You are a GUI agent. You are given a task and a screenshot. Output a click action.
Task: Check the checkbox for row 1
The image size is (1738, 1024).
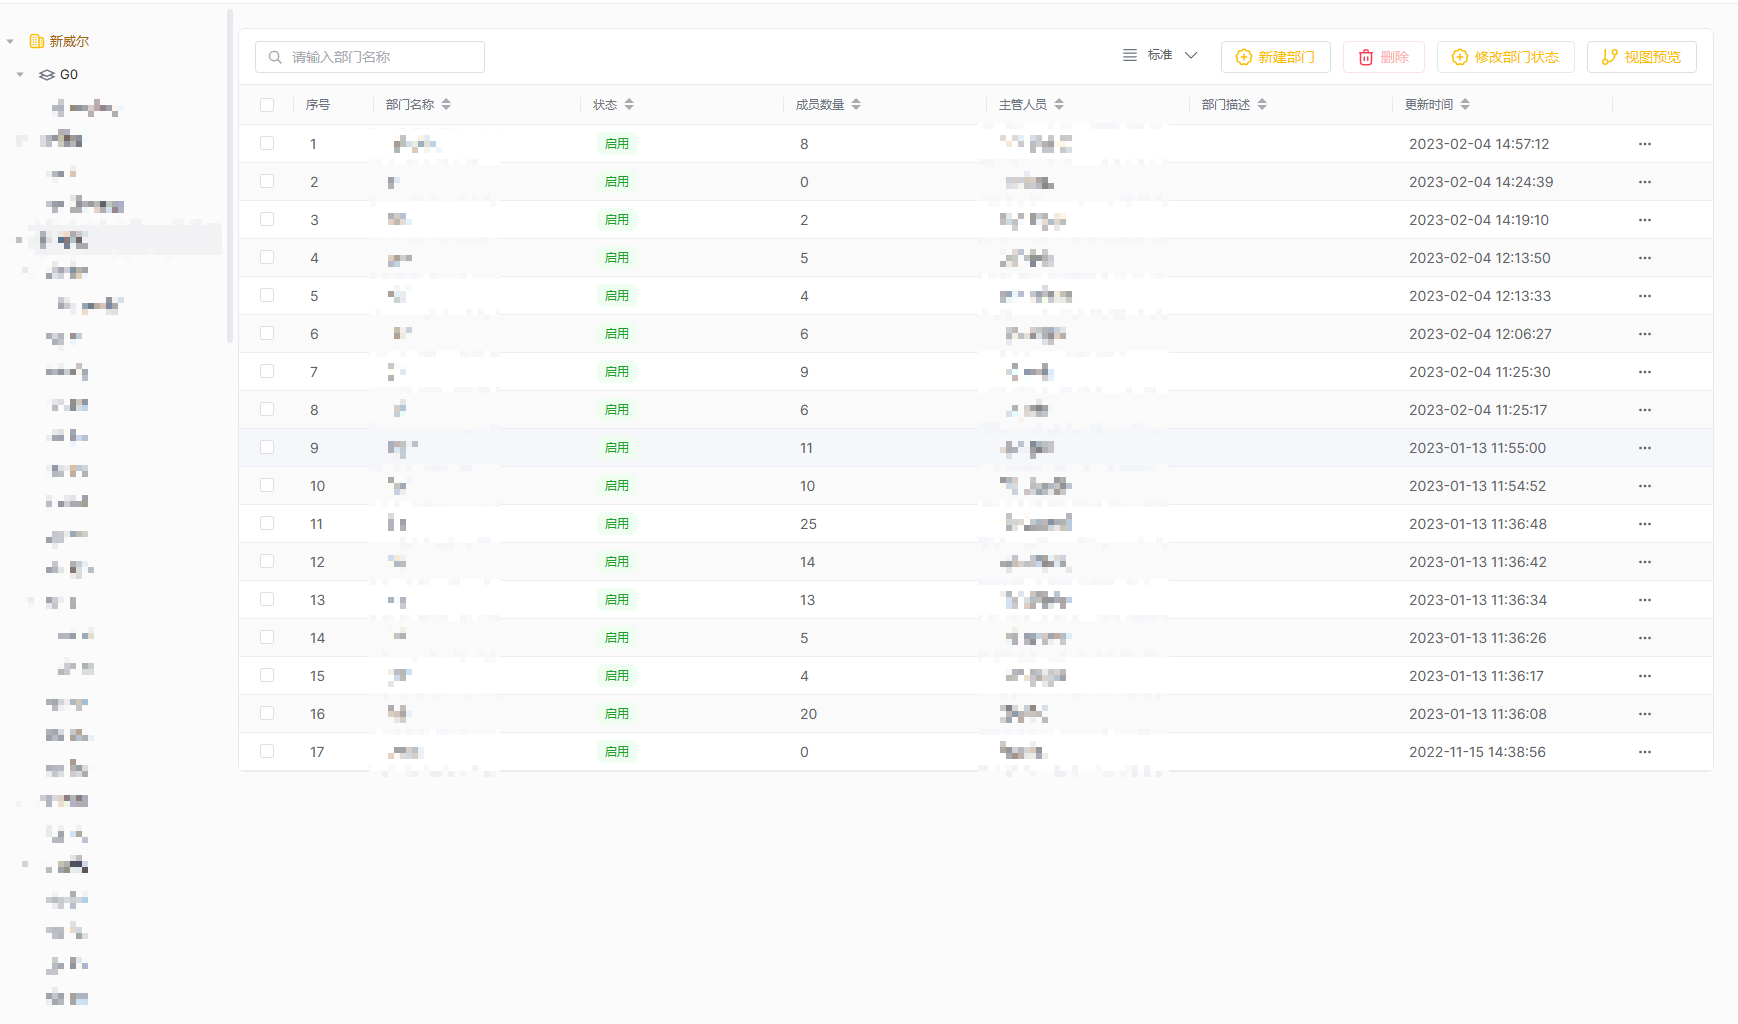(267, 143)
